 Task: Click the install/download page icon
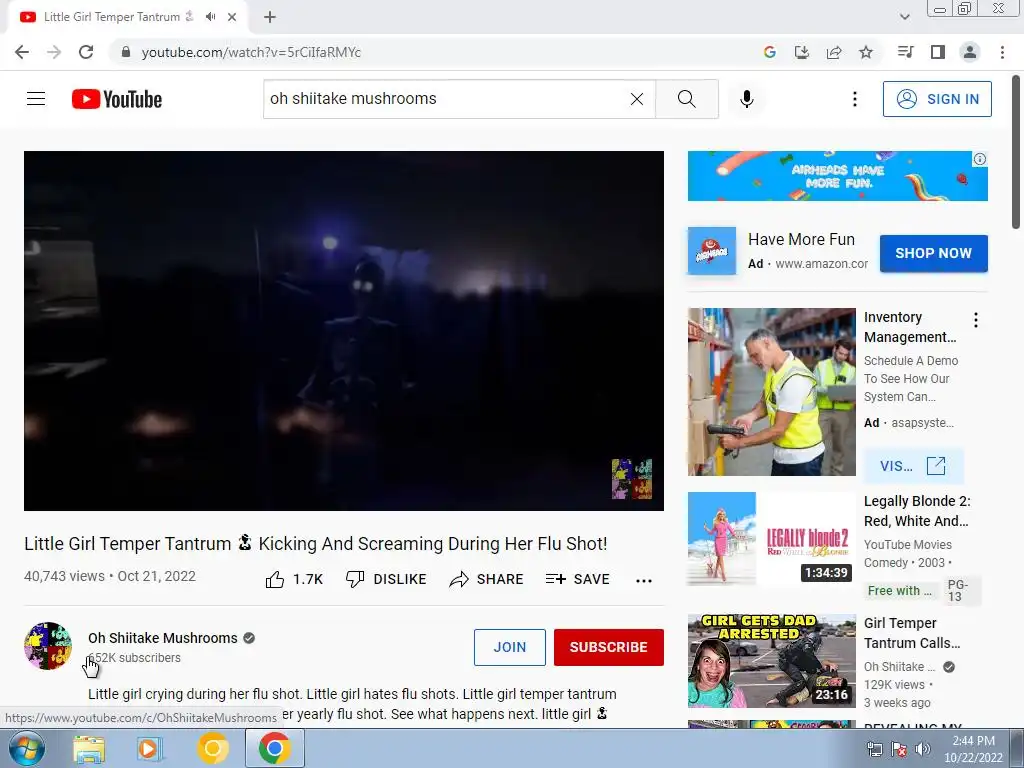801,52
